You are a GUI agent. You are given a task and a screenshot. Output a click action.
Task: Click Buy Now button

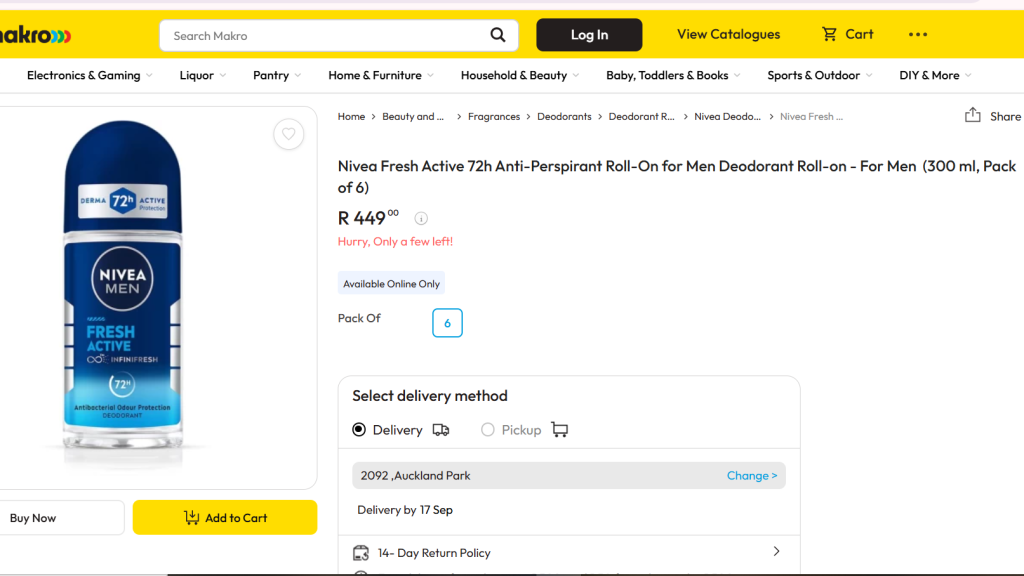click(61, 518)
